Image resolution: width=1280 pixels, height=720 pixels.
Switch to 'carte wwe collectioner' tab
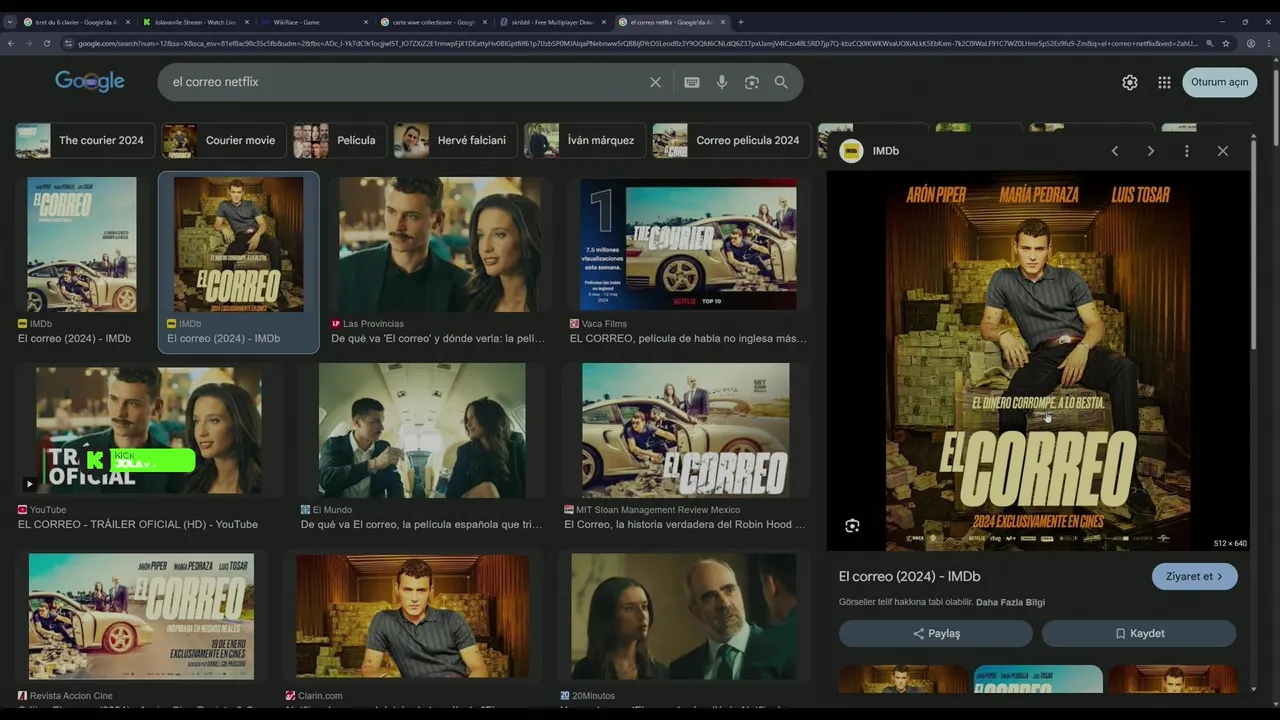[x=433, y=22]
